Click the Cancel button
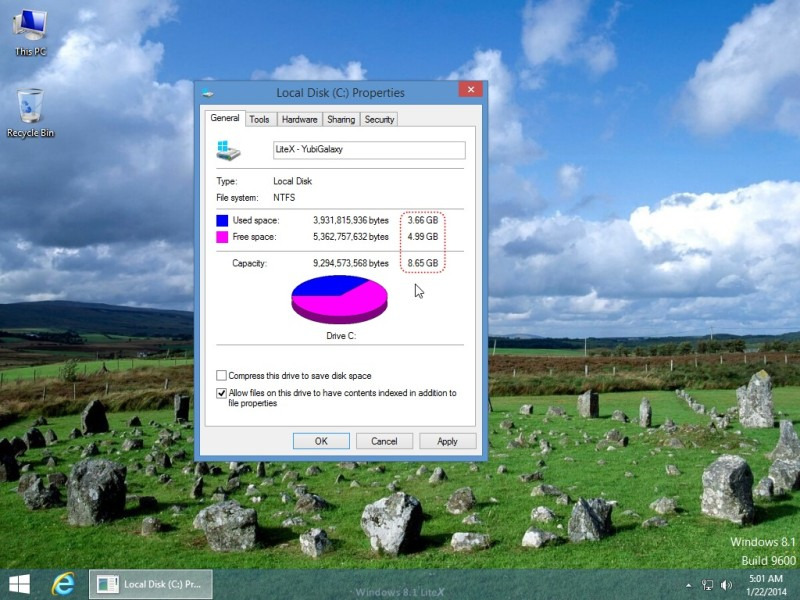This screenshot has height=600, width=800. pos(384,441)
